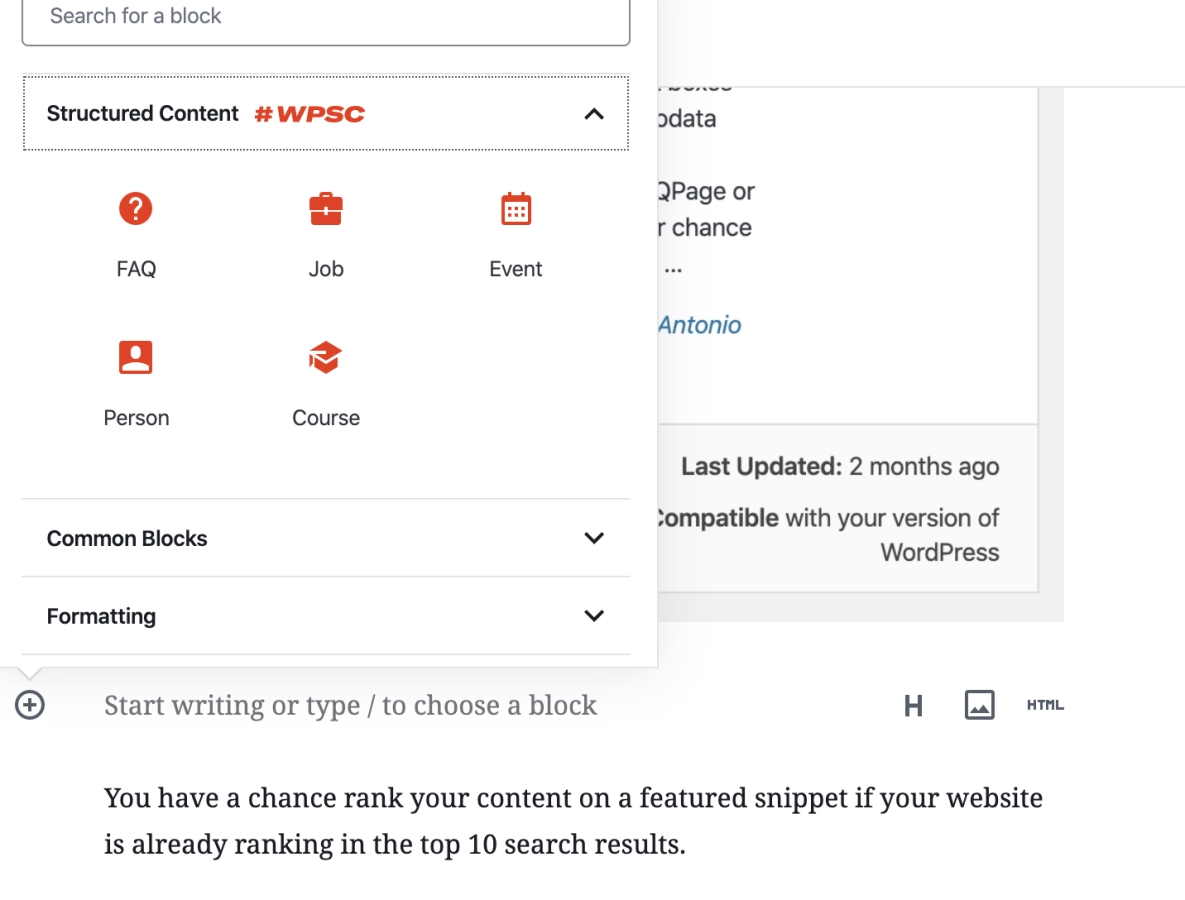Insert a custom HTML block
The width and height of the screenshot is (1185, 900).
tap(1045, 705)
